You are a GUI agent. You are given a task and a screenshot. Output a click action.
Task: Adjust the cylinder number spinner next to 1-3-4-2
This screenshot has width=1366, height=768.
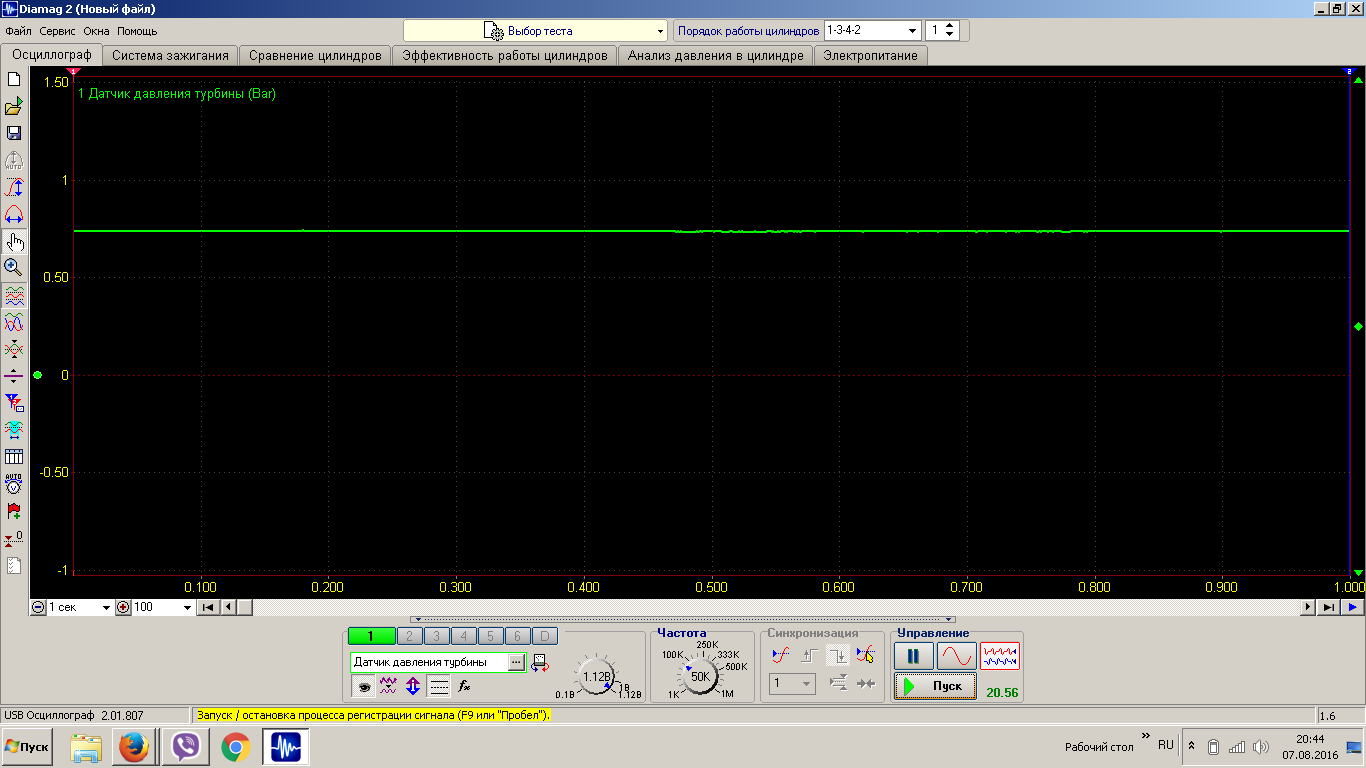coord(951,30)
